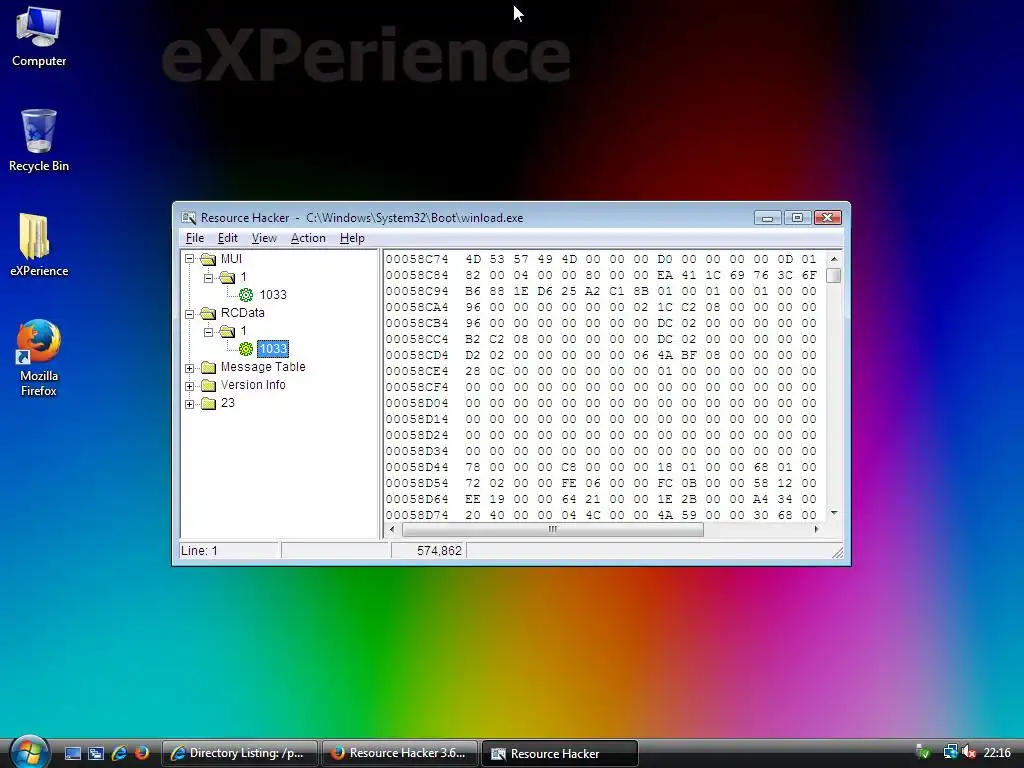Select the Message Table folder icon
The image size is (1024, 768).
click(208, 368)
